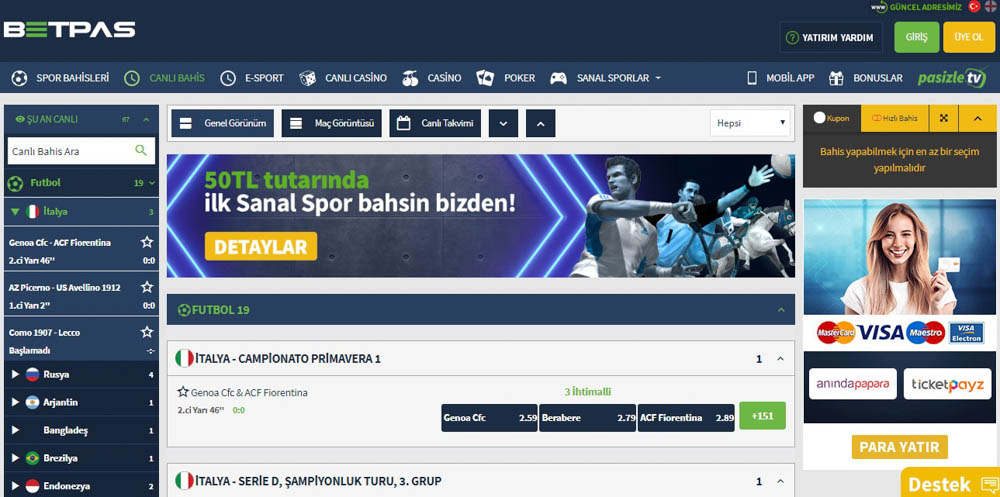This screenshot has height=497, width=1000.
Task: Click the Turkish flag language icon
Action: 973,6
